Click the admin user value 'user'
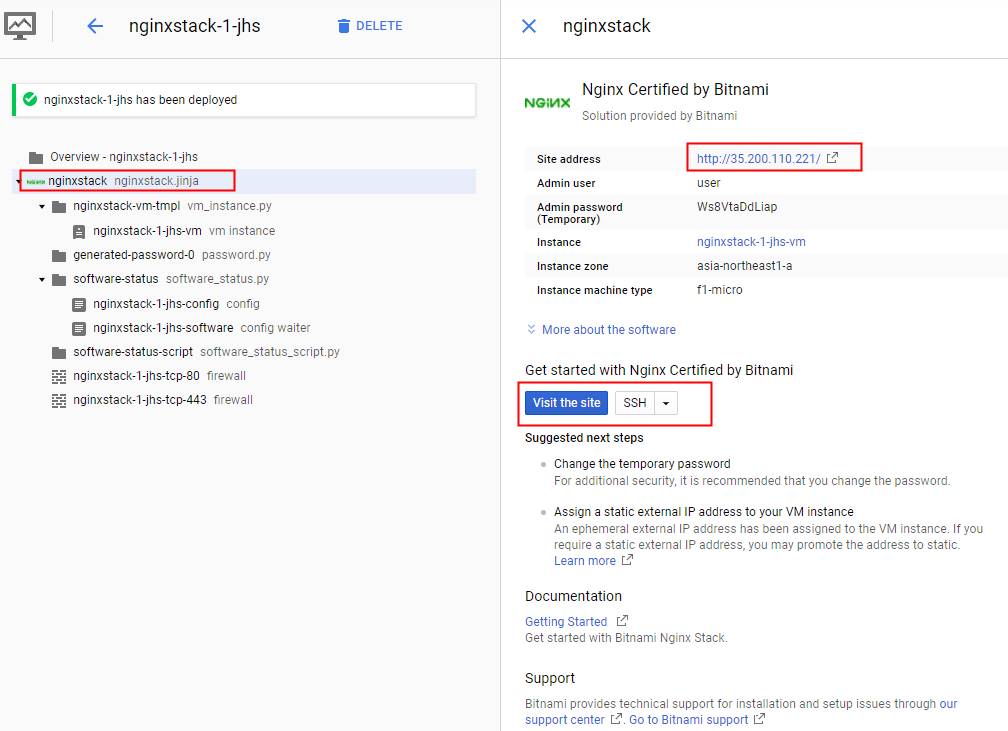This screenshot has height=731, width=1008. (708, 183)
